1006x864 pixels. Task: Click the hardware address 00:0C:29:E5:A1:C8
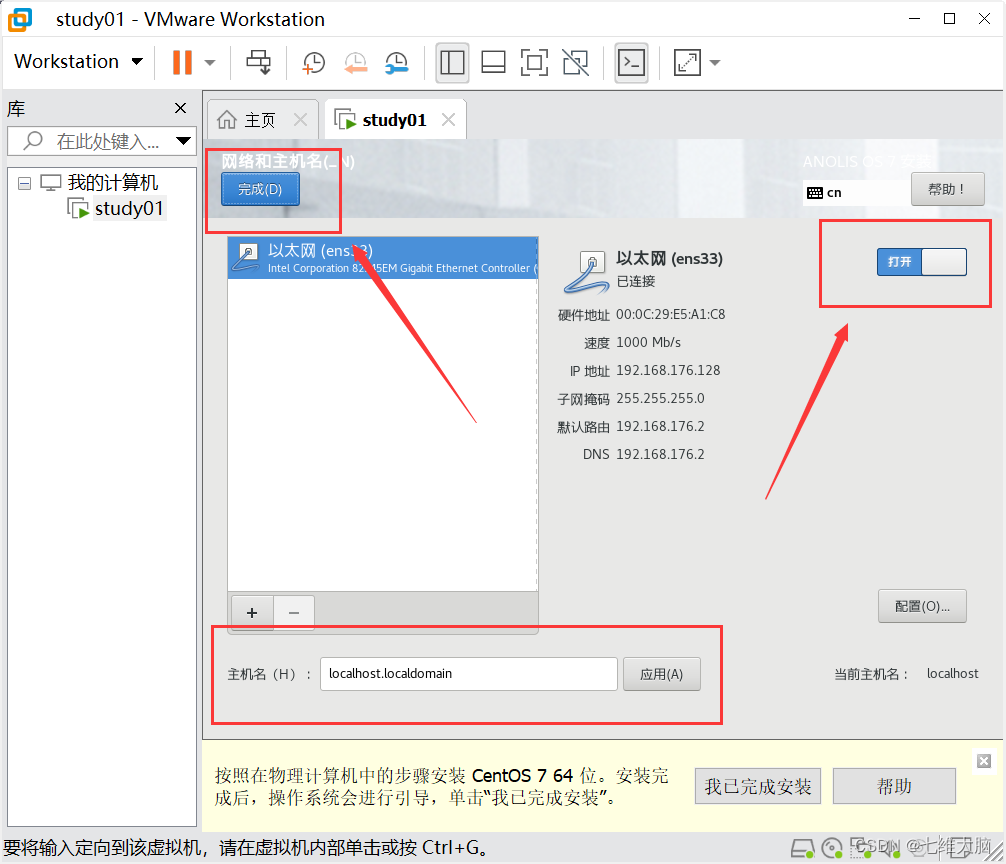670,314
